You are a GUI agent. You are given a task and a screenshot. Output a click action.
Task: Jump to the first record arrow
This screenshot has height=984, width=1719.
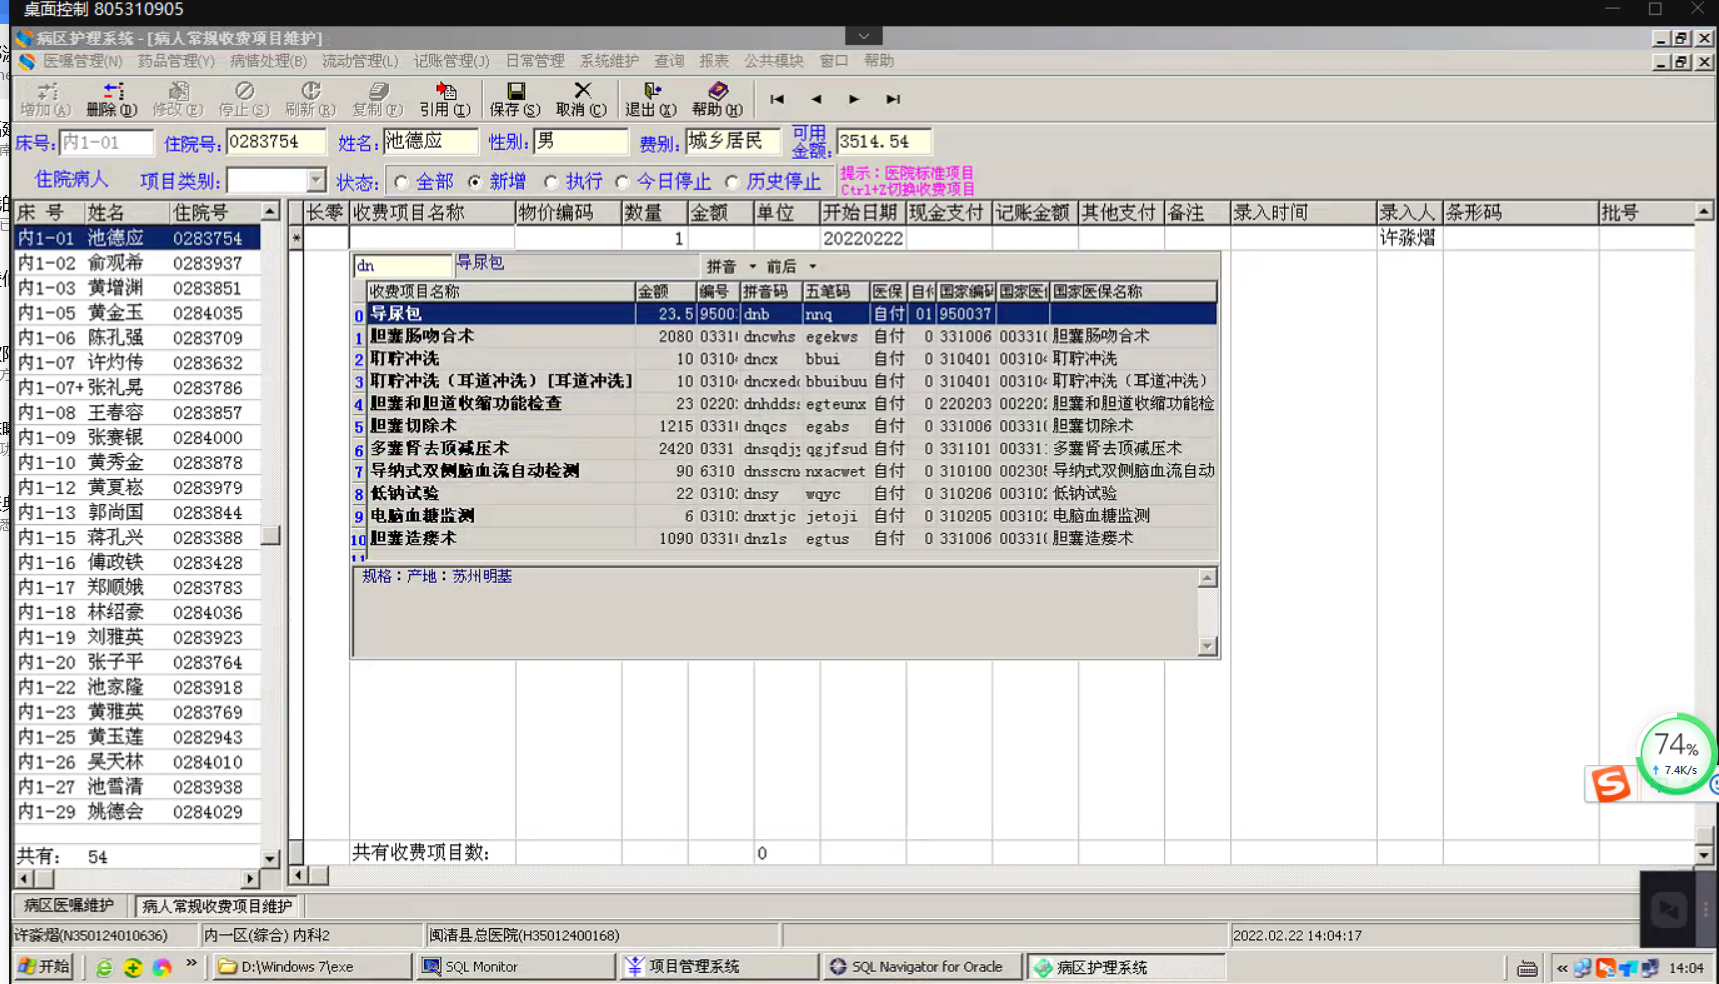click(777, 99)
